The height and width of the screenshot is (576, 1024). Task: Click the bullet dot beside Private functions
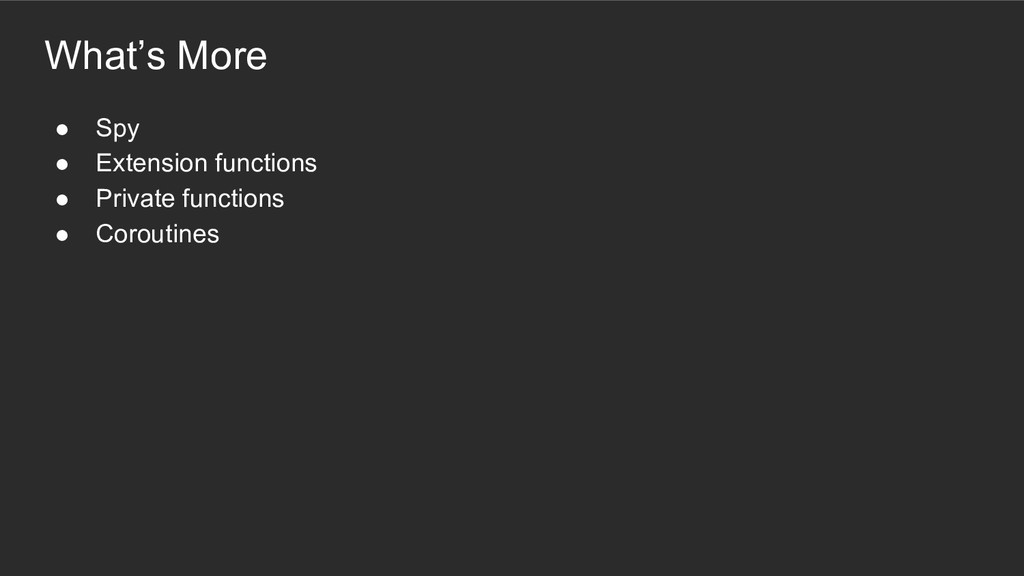62,200
